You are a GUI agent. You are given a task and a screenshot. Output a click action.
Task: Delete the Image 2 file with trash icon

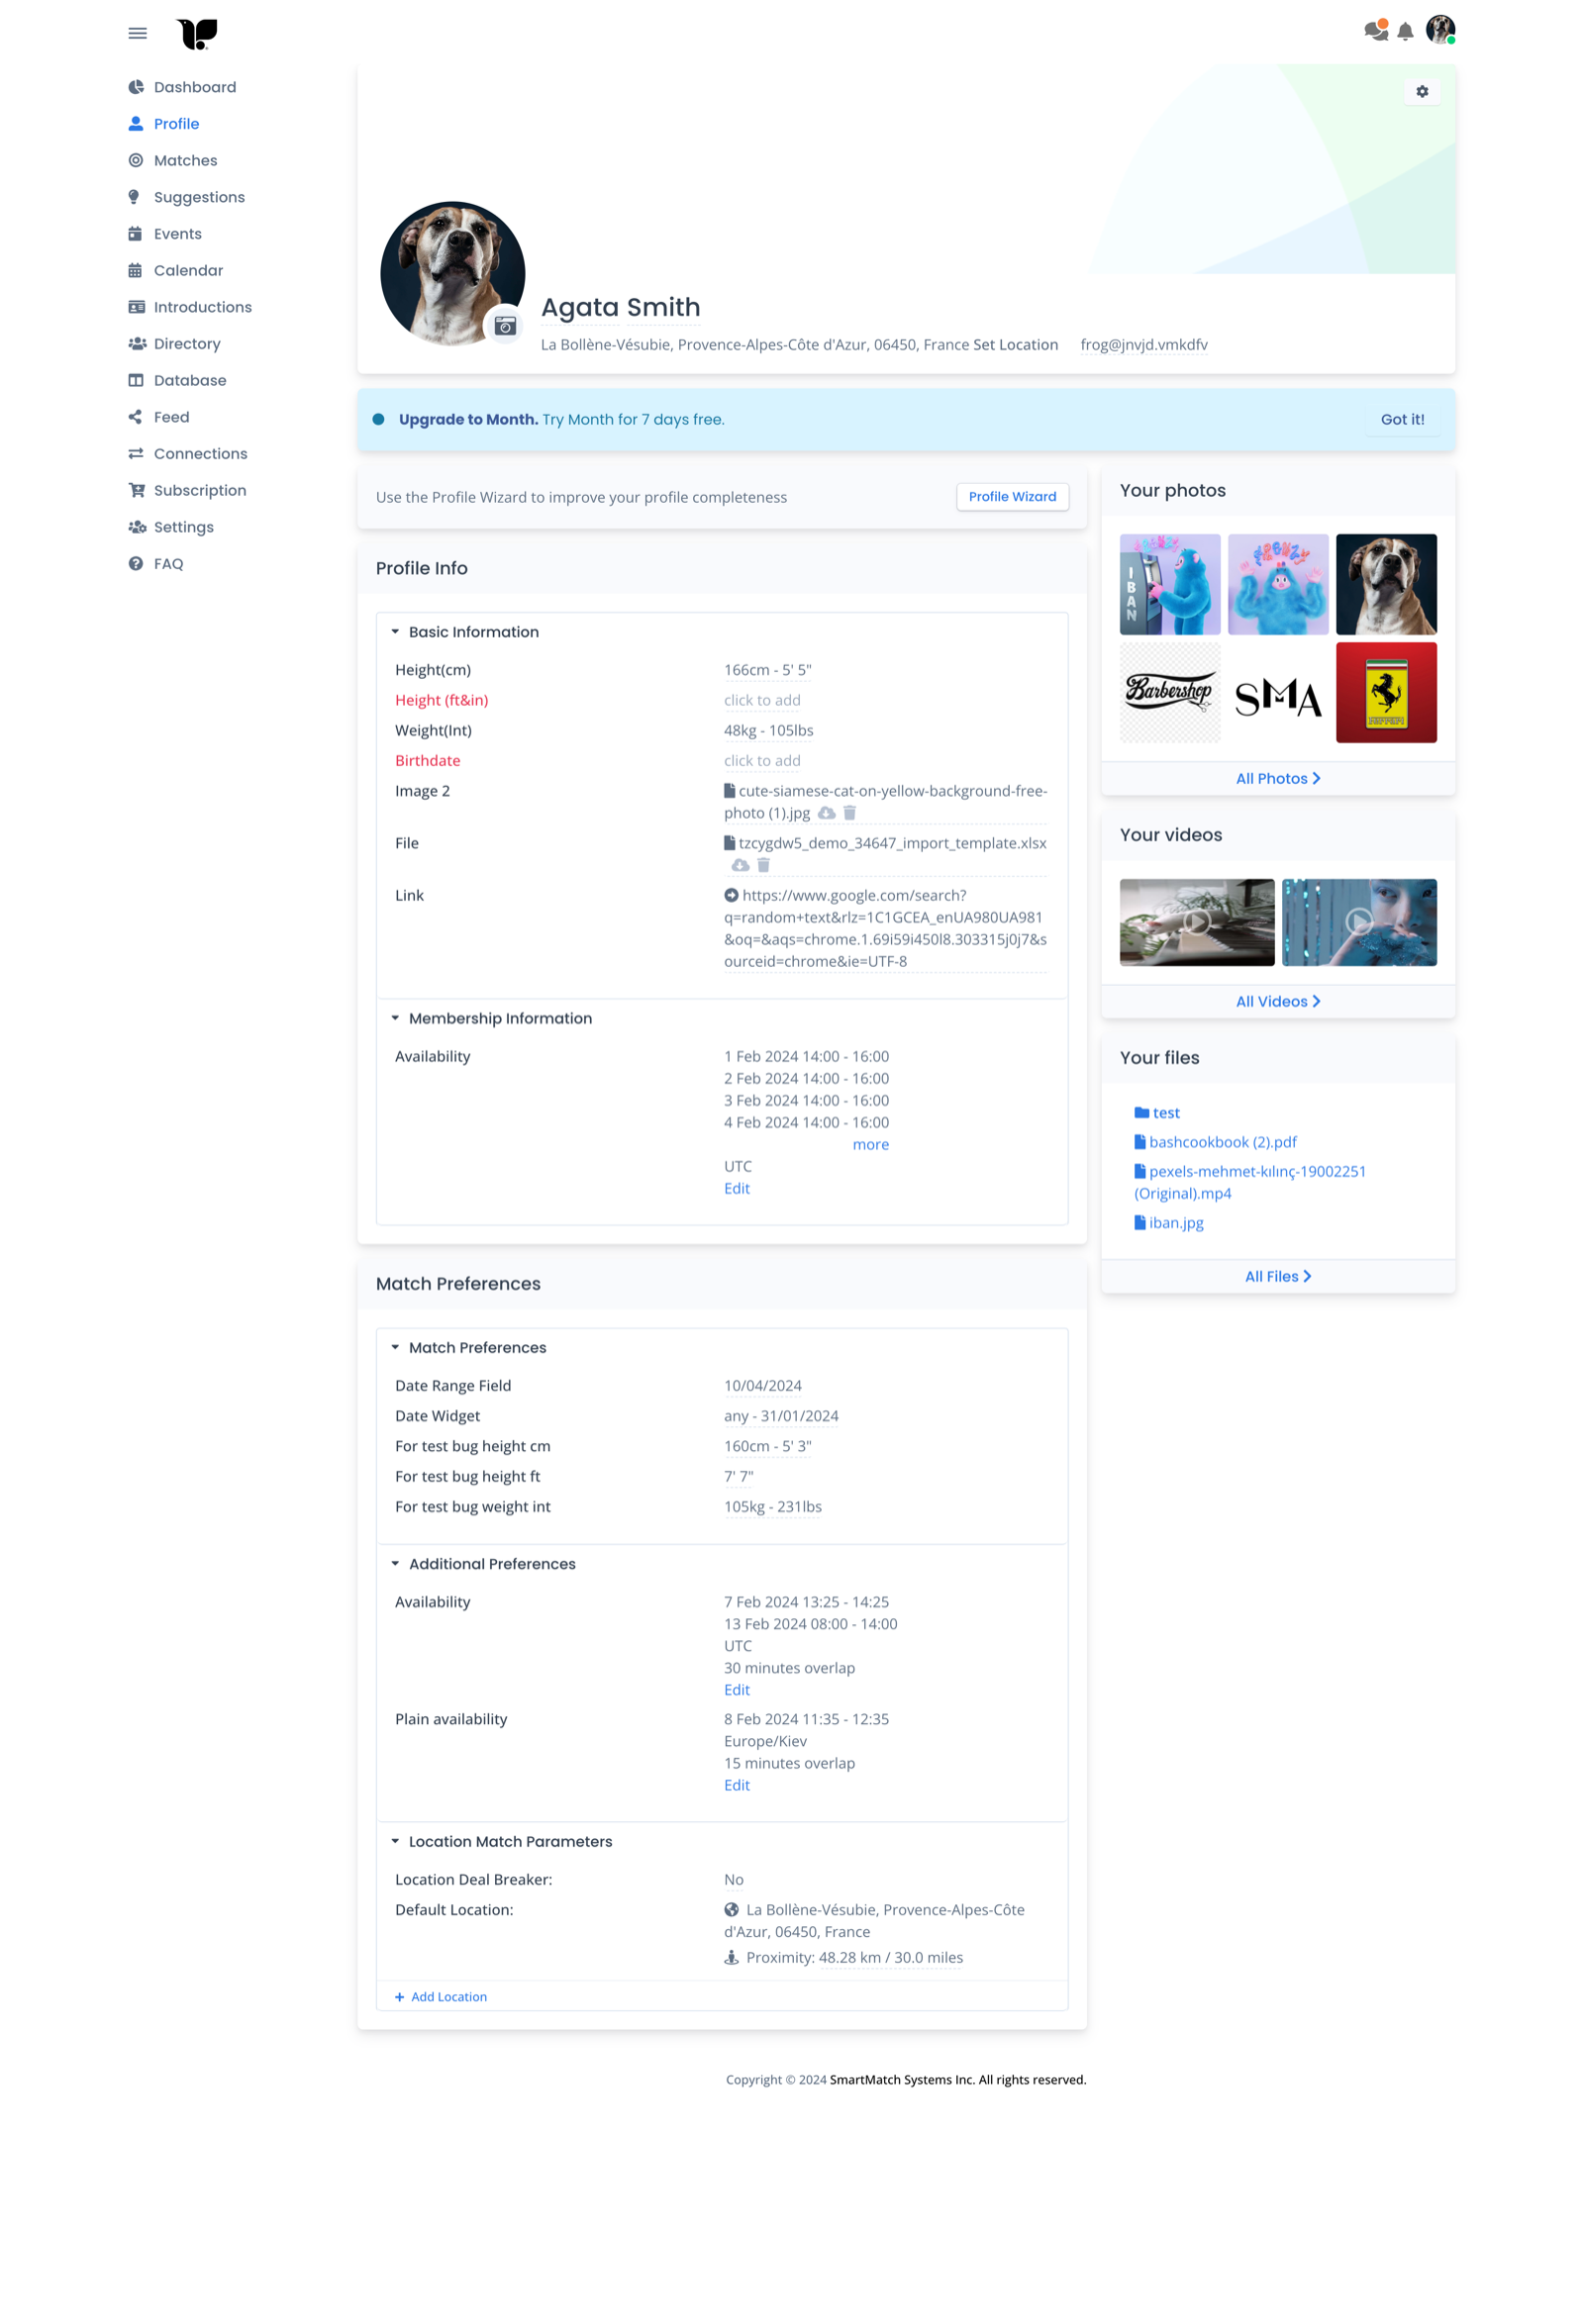(x=850, y=813)
